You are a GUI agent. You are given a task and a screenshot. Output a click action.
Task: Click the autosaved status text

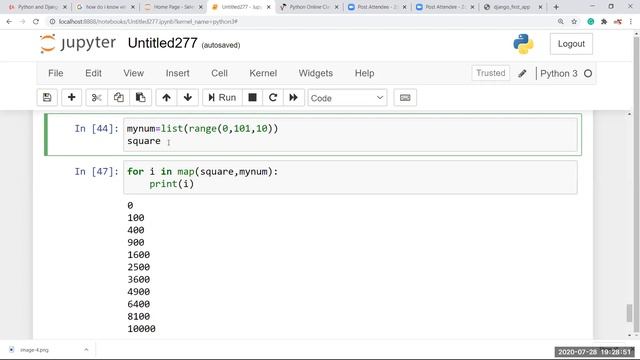(221, 45)
